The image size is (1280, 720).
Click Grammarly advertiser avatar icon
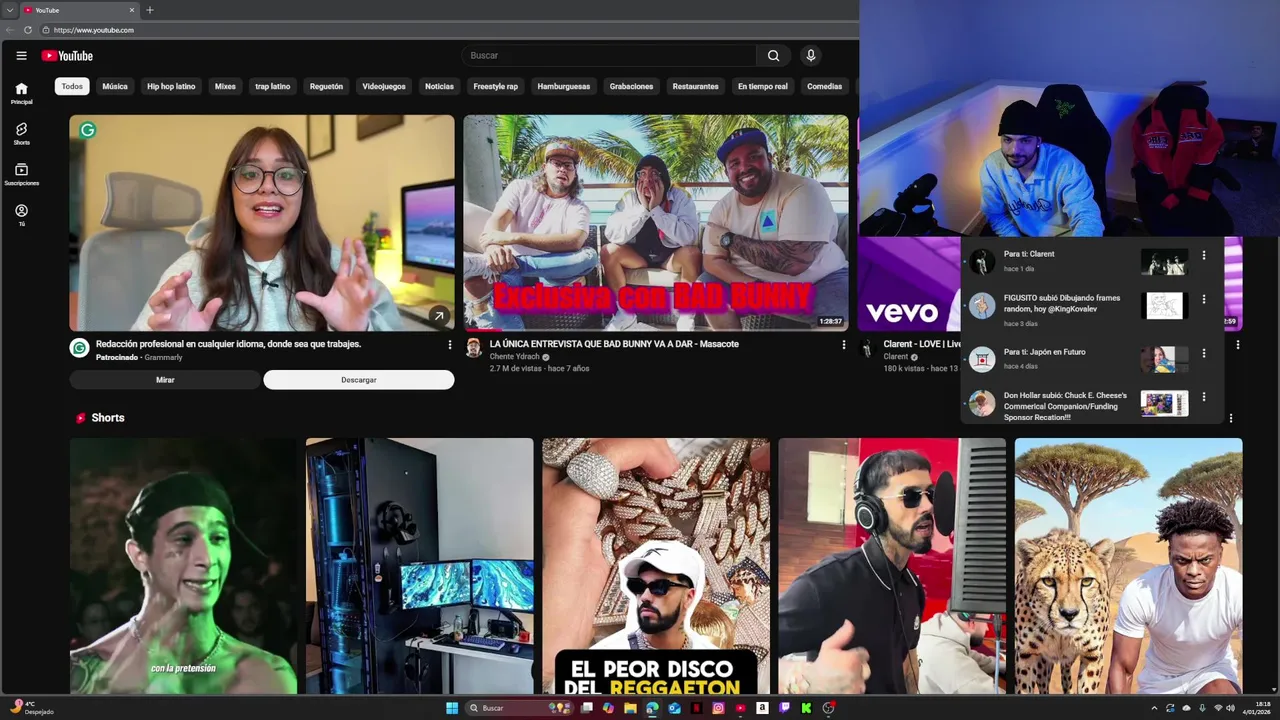click(x=79, y=348)
